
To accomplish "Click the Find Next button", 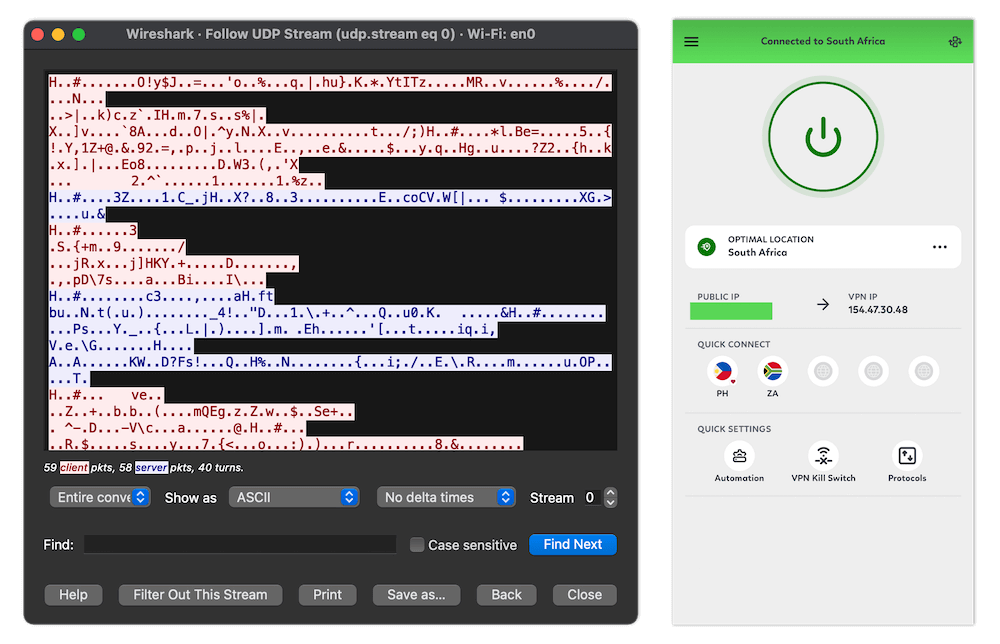I will point(573,545).
